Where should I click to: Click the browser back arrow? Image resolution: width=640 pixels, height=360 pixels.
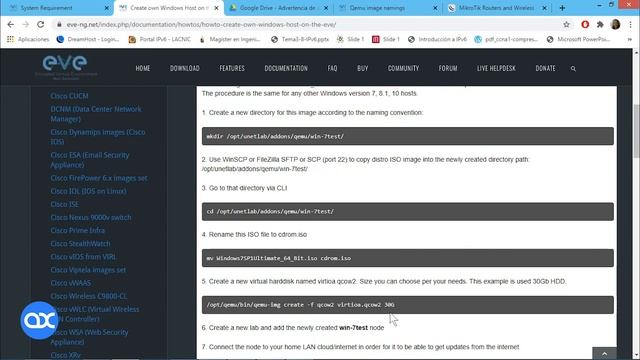tap(11, 24)
